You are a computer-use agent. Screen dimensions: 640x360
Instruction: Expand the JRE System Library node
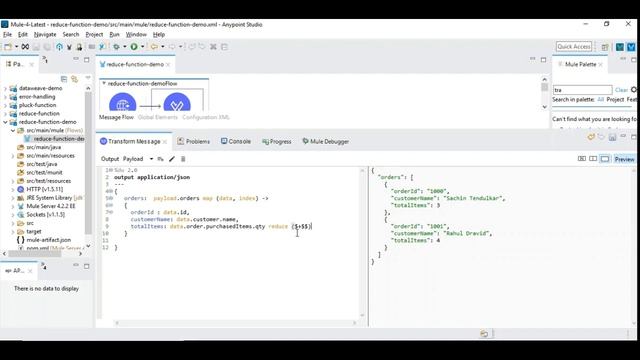(x=13, y=198)
